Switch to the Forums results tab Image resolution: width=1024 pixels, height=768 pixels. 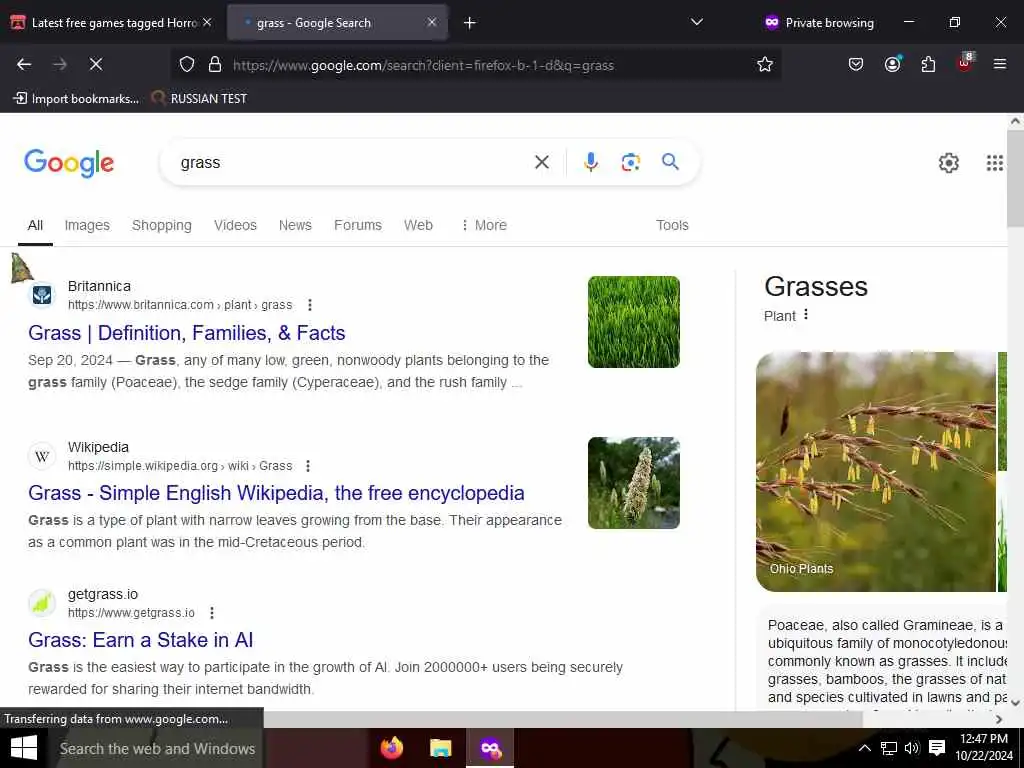point(358,225)
